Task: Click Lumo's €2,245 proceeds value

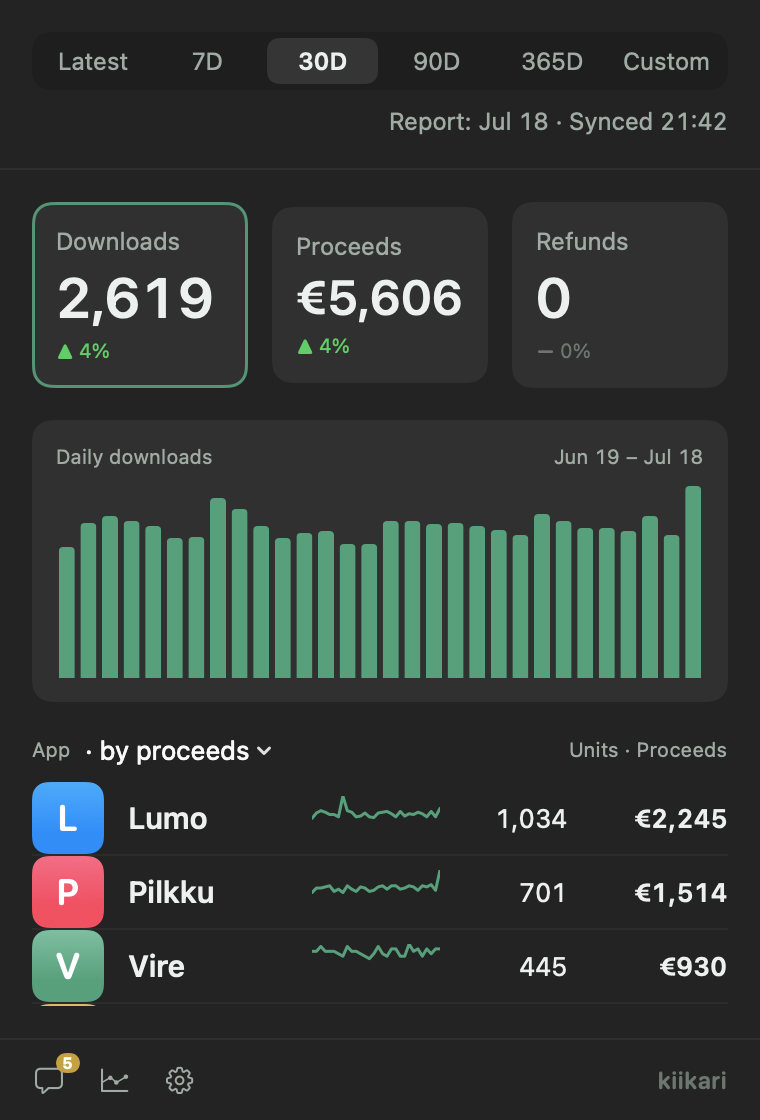Action: (681, 819)
